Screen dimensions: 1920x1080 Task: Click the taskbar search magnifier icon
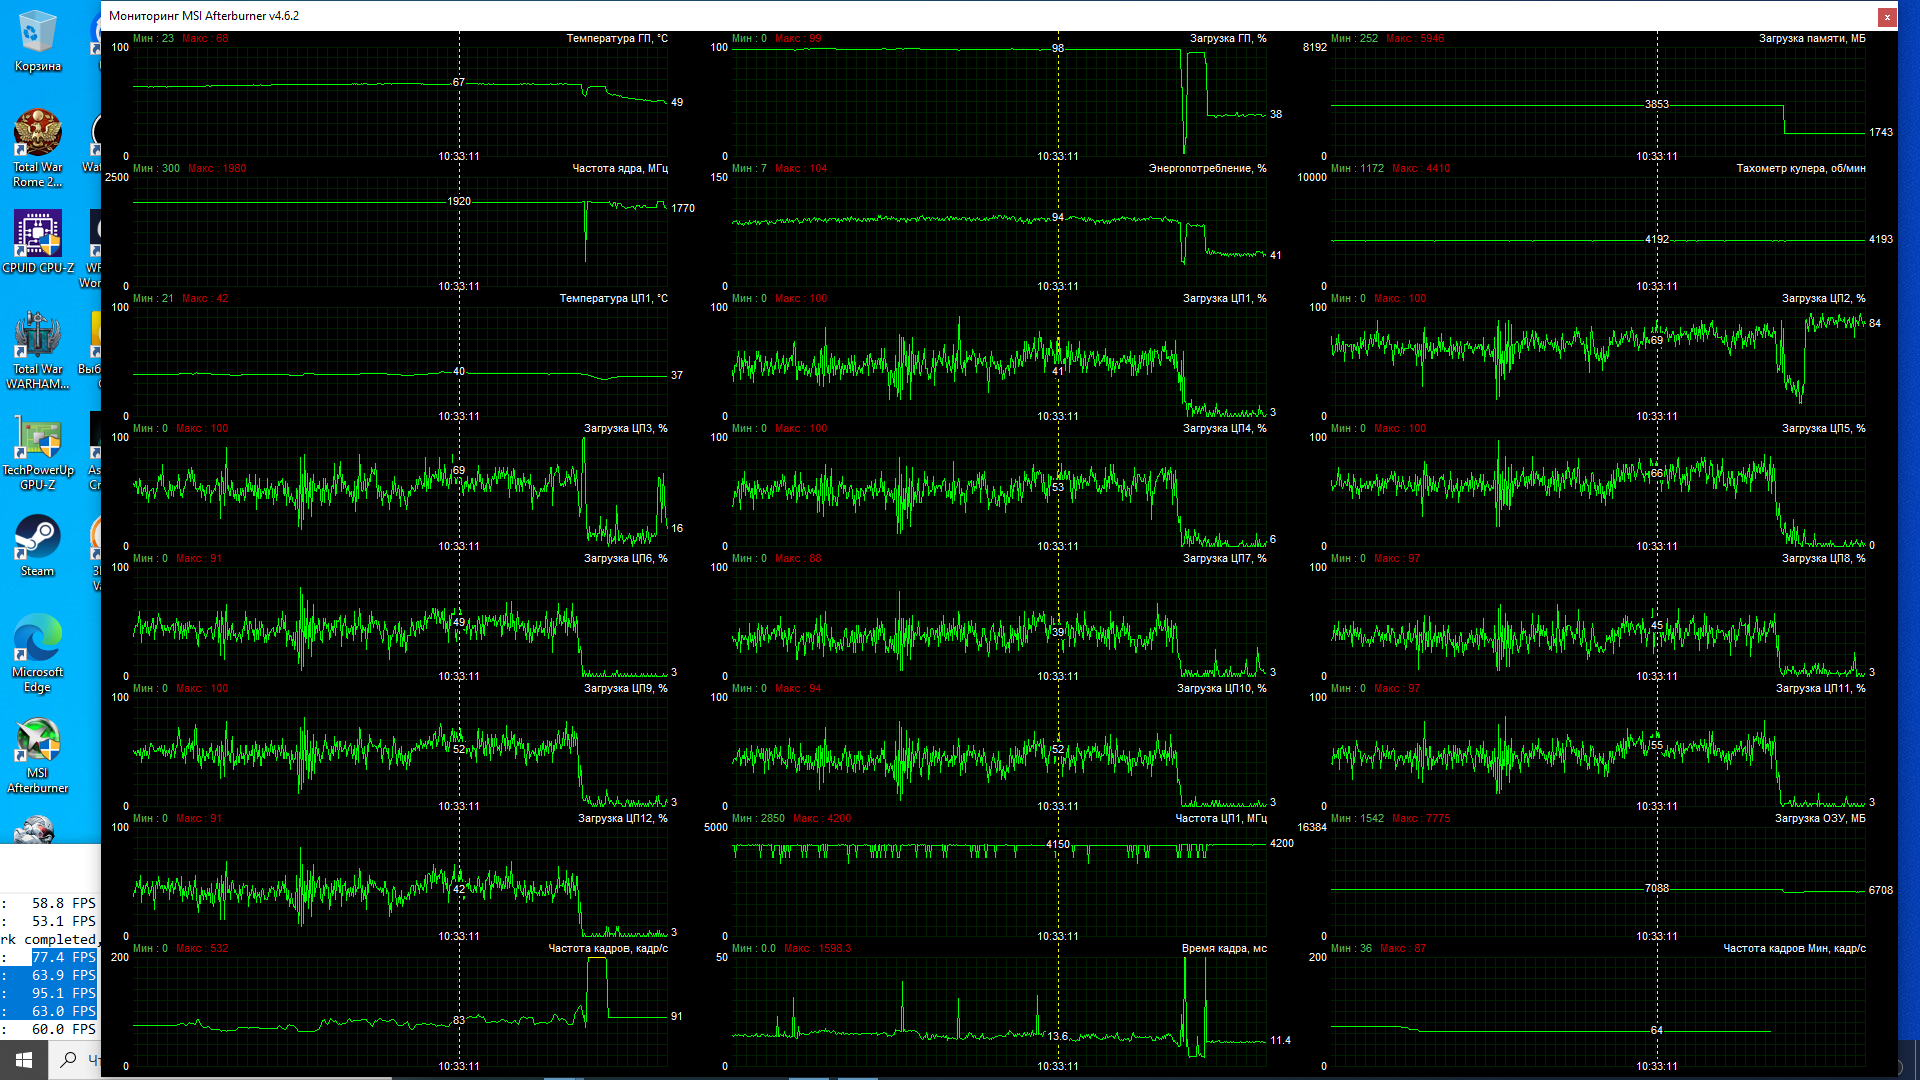[x=69, y=1059]
